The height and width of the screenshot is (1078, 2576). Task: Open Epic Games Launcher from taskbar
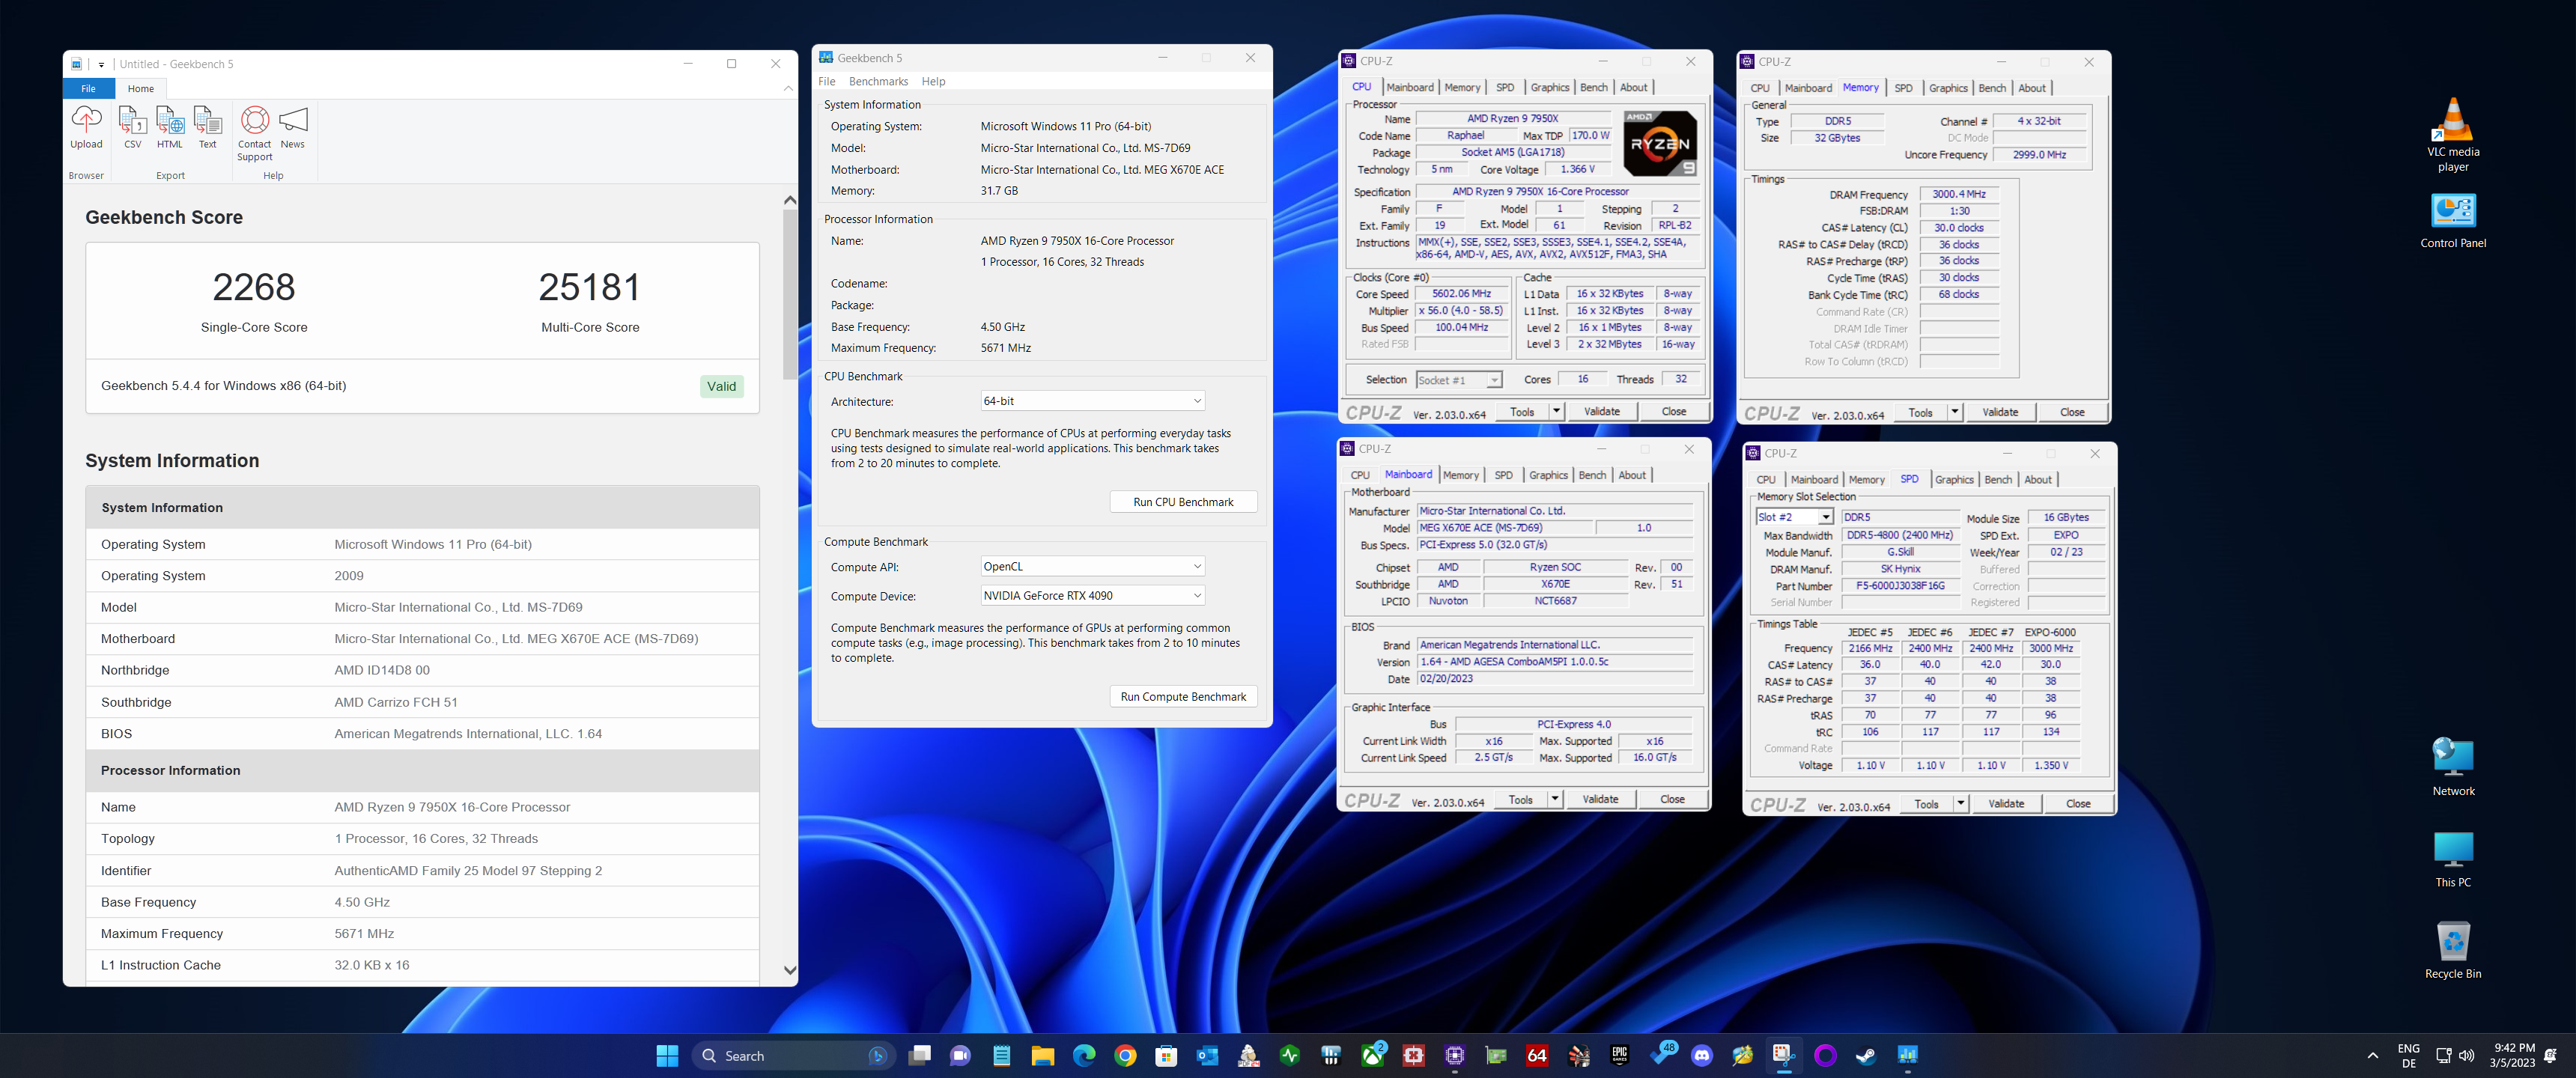coord(1620,1055)
